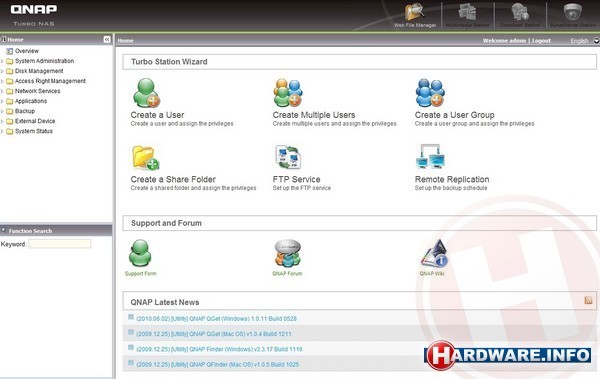Click the System Administration folder icon
This screenshot has width=600, height=379.
pos(10,61)
